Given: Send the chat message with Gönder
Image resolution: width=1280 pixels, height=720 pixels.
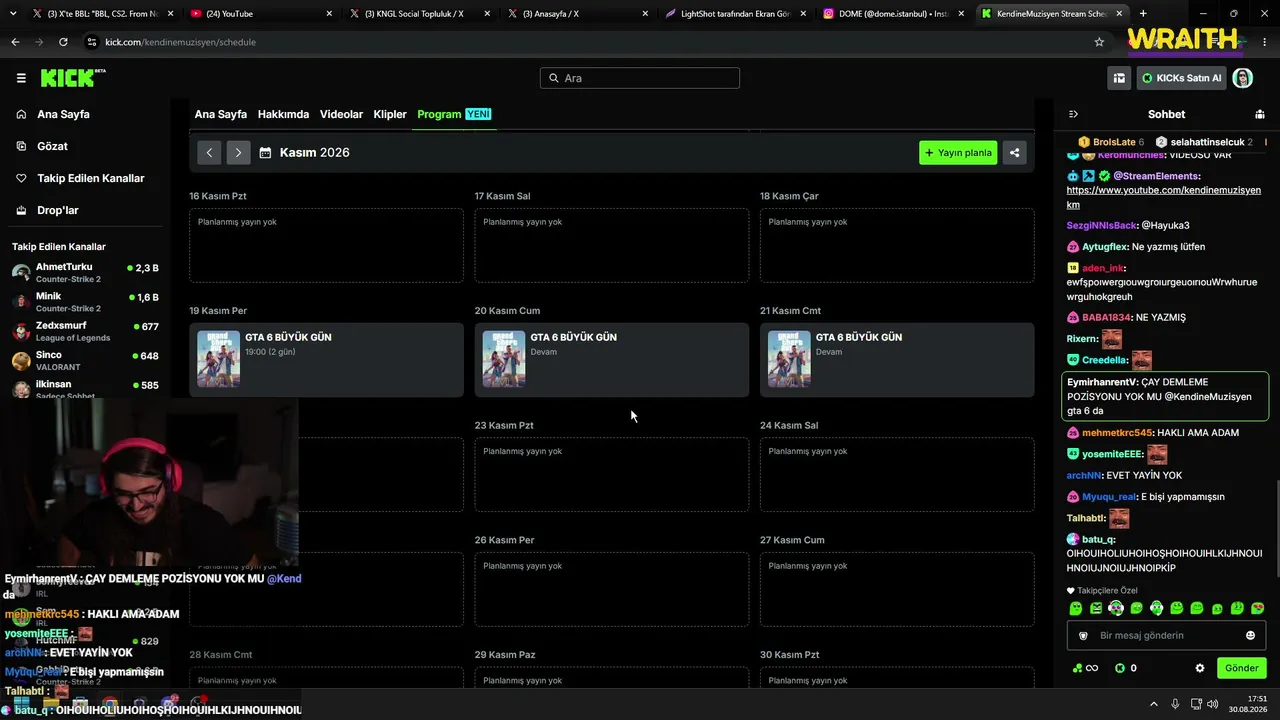Looking at the screenshot, I should pos(1241,668).
